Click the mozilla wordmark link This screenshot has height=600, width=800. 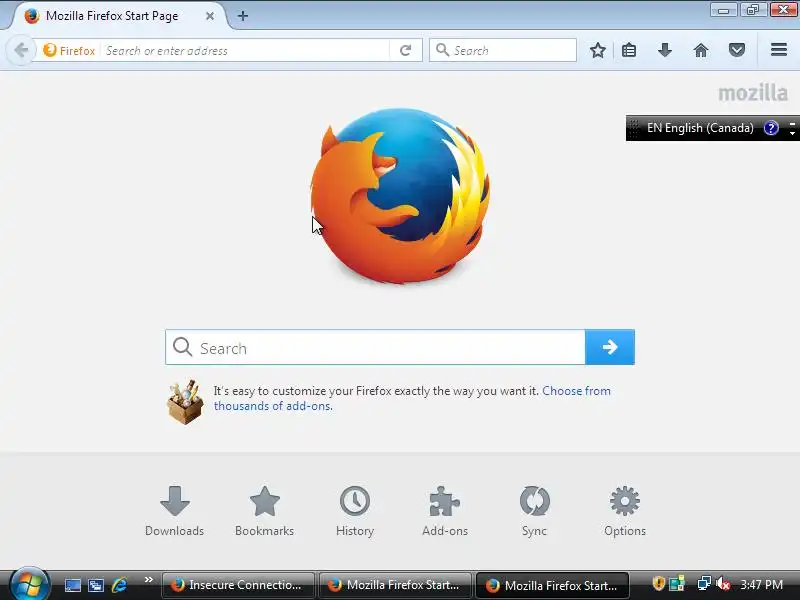tap(753, 93)
